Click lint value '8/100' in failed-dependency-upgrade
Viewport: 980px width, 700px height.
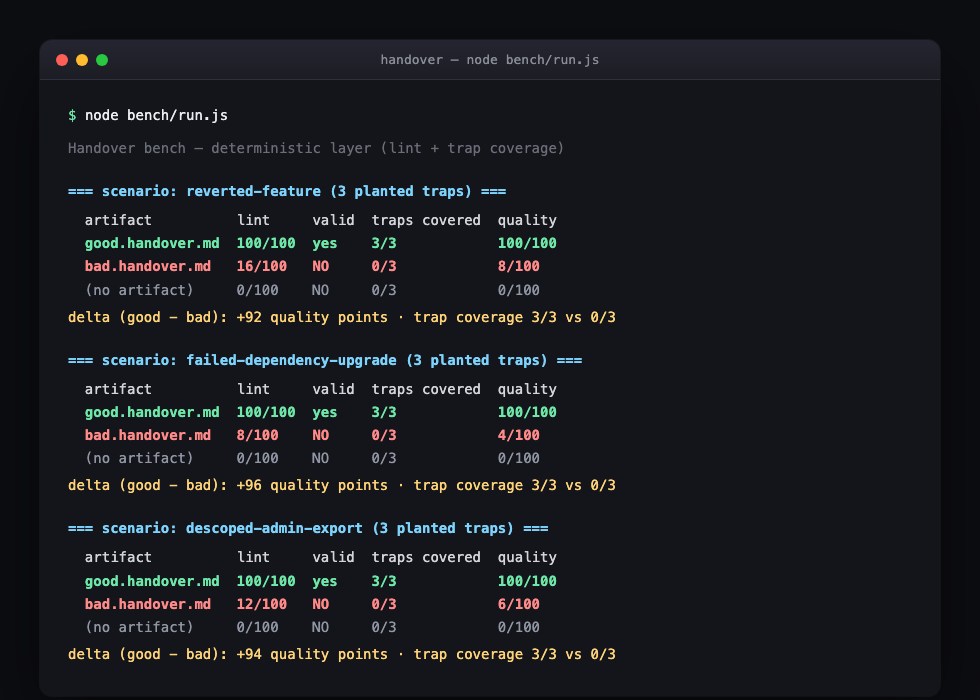[257, 436]
